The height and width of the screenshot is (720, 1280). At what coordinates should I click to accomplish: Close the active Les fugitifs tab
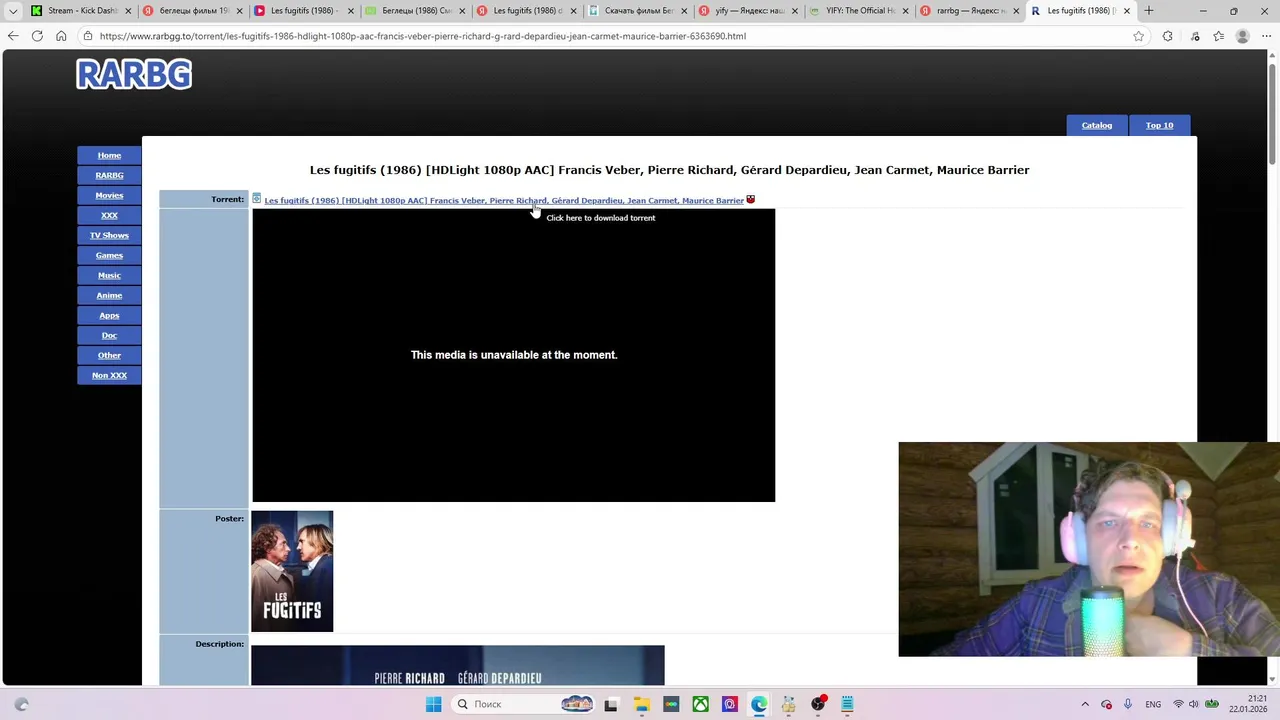click(1127, 11)
